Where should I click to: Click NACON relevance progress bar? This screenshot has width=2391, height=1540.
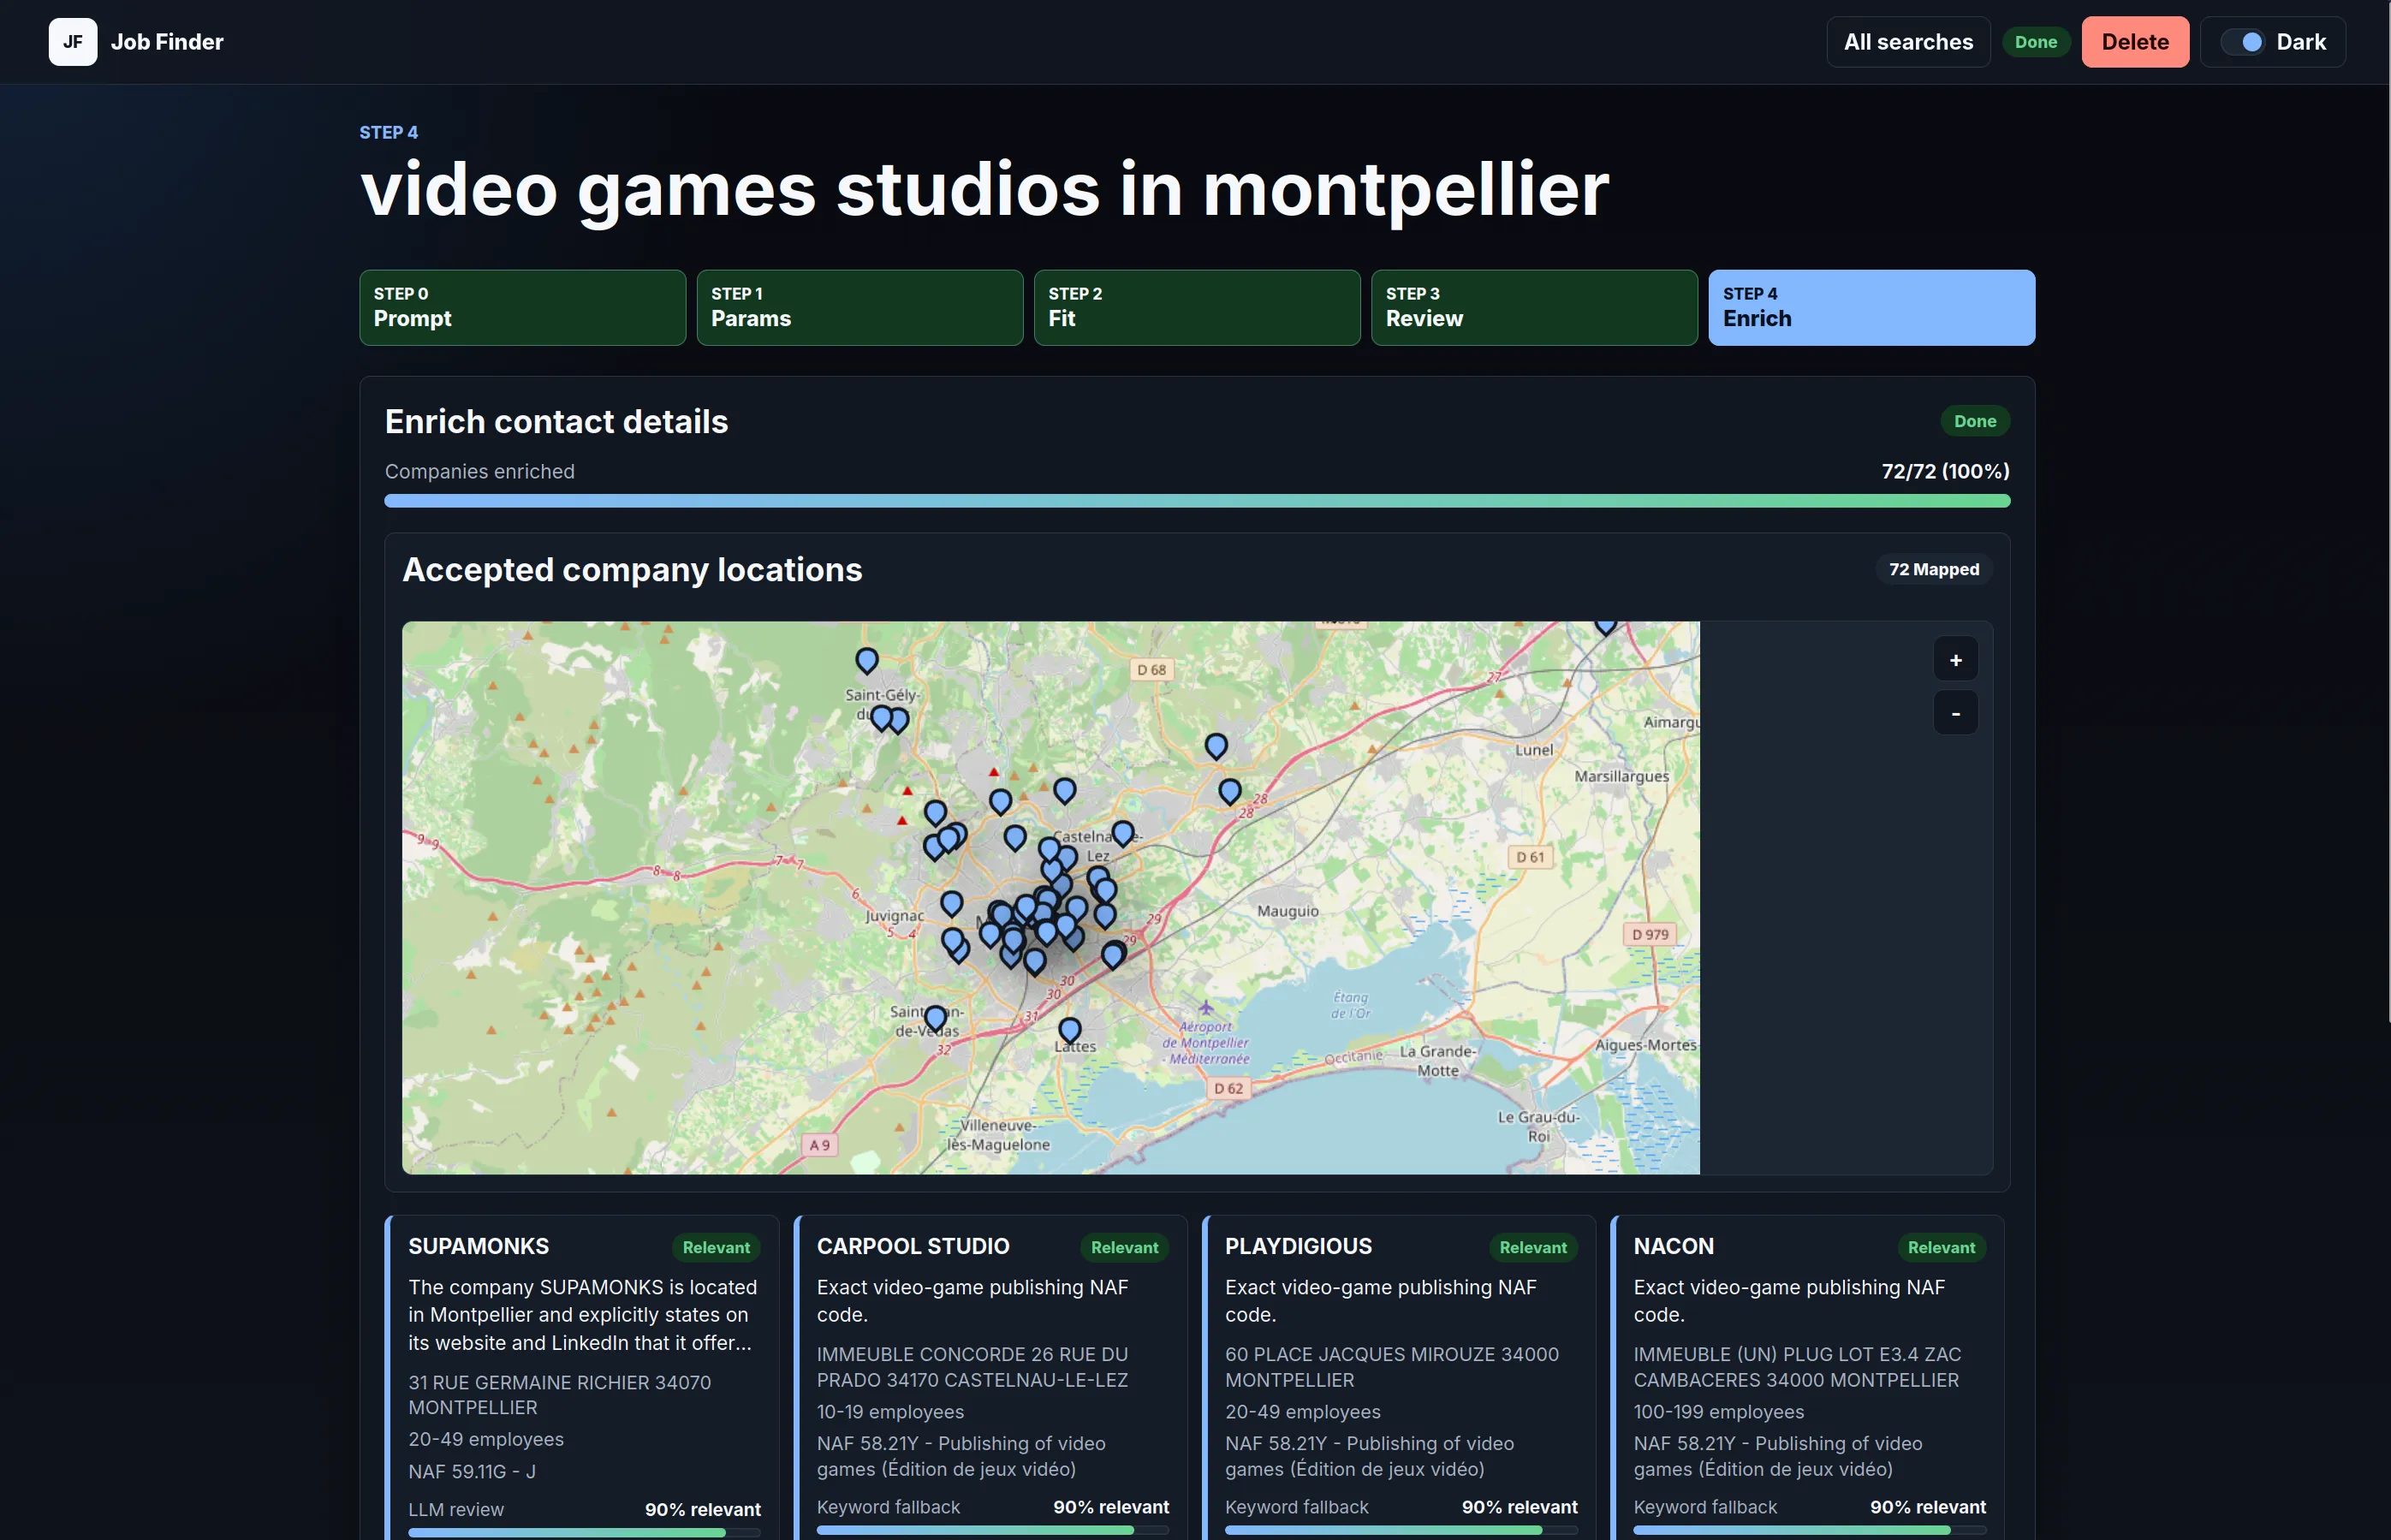tap(1809, 1530)
